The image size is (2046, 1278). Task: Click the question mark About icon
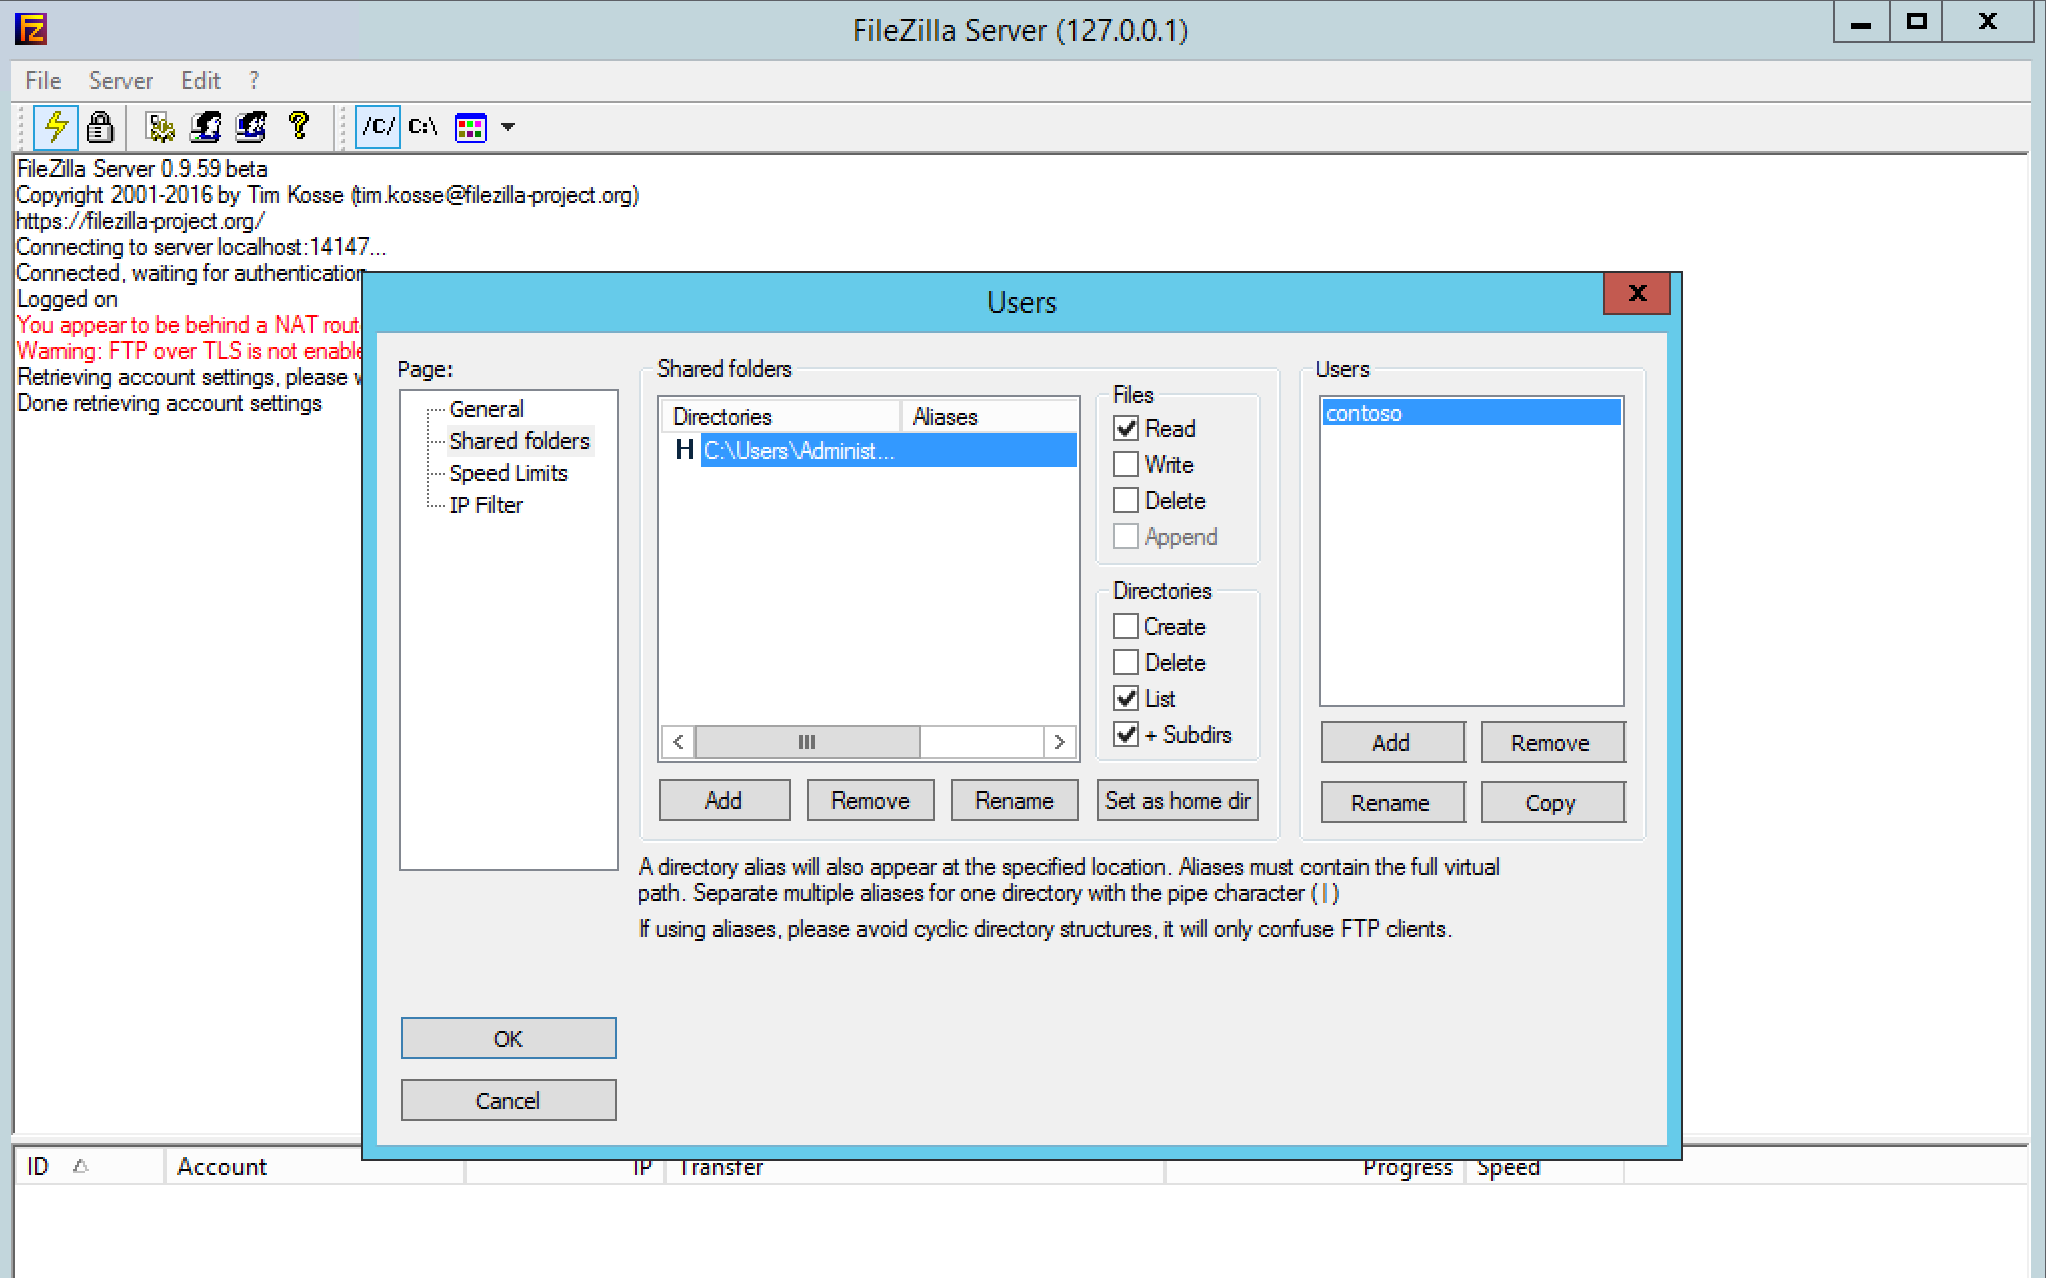point(297,127)
